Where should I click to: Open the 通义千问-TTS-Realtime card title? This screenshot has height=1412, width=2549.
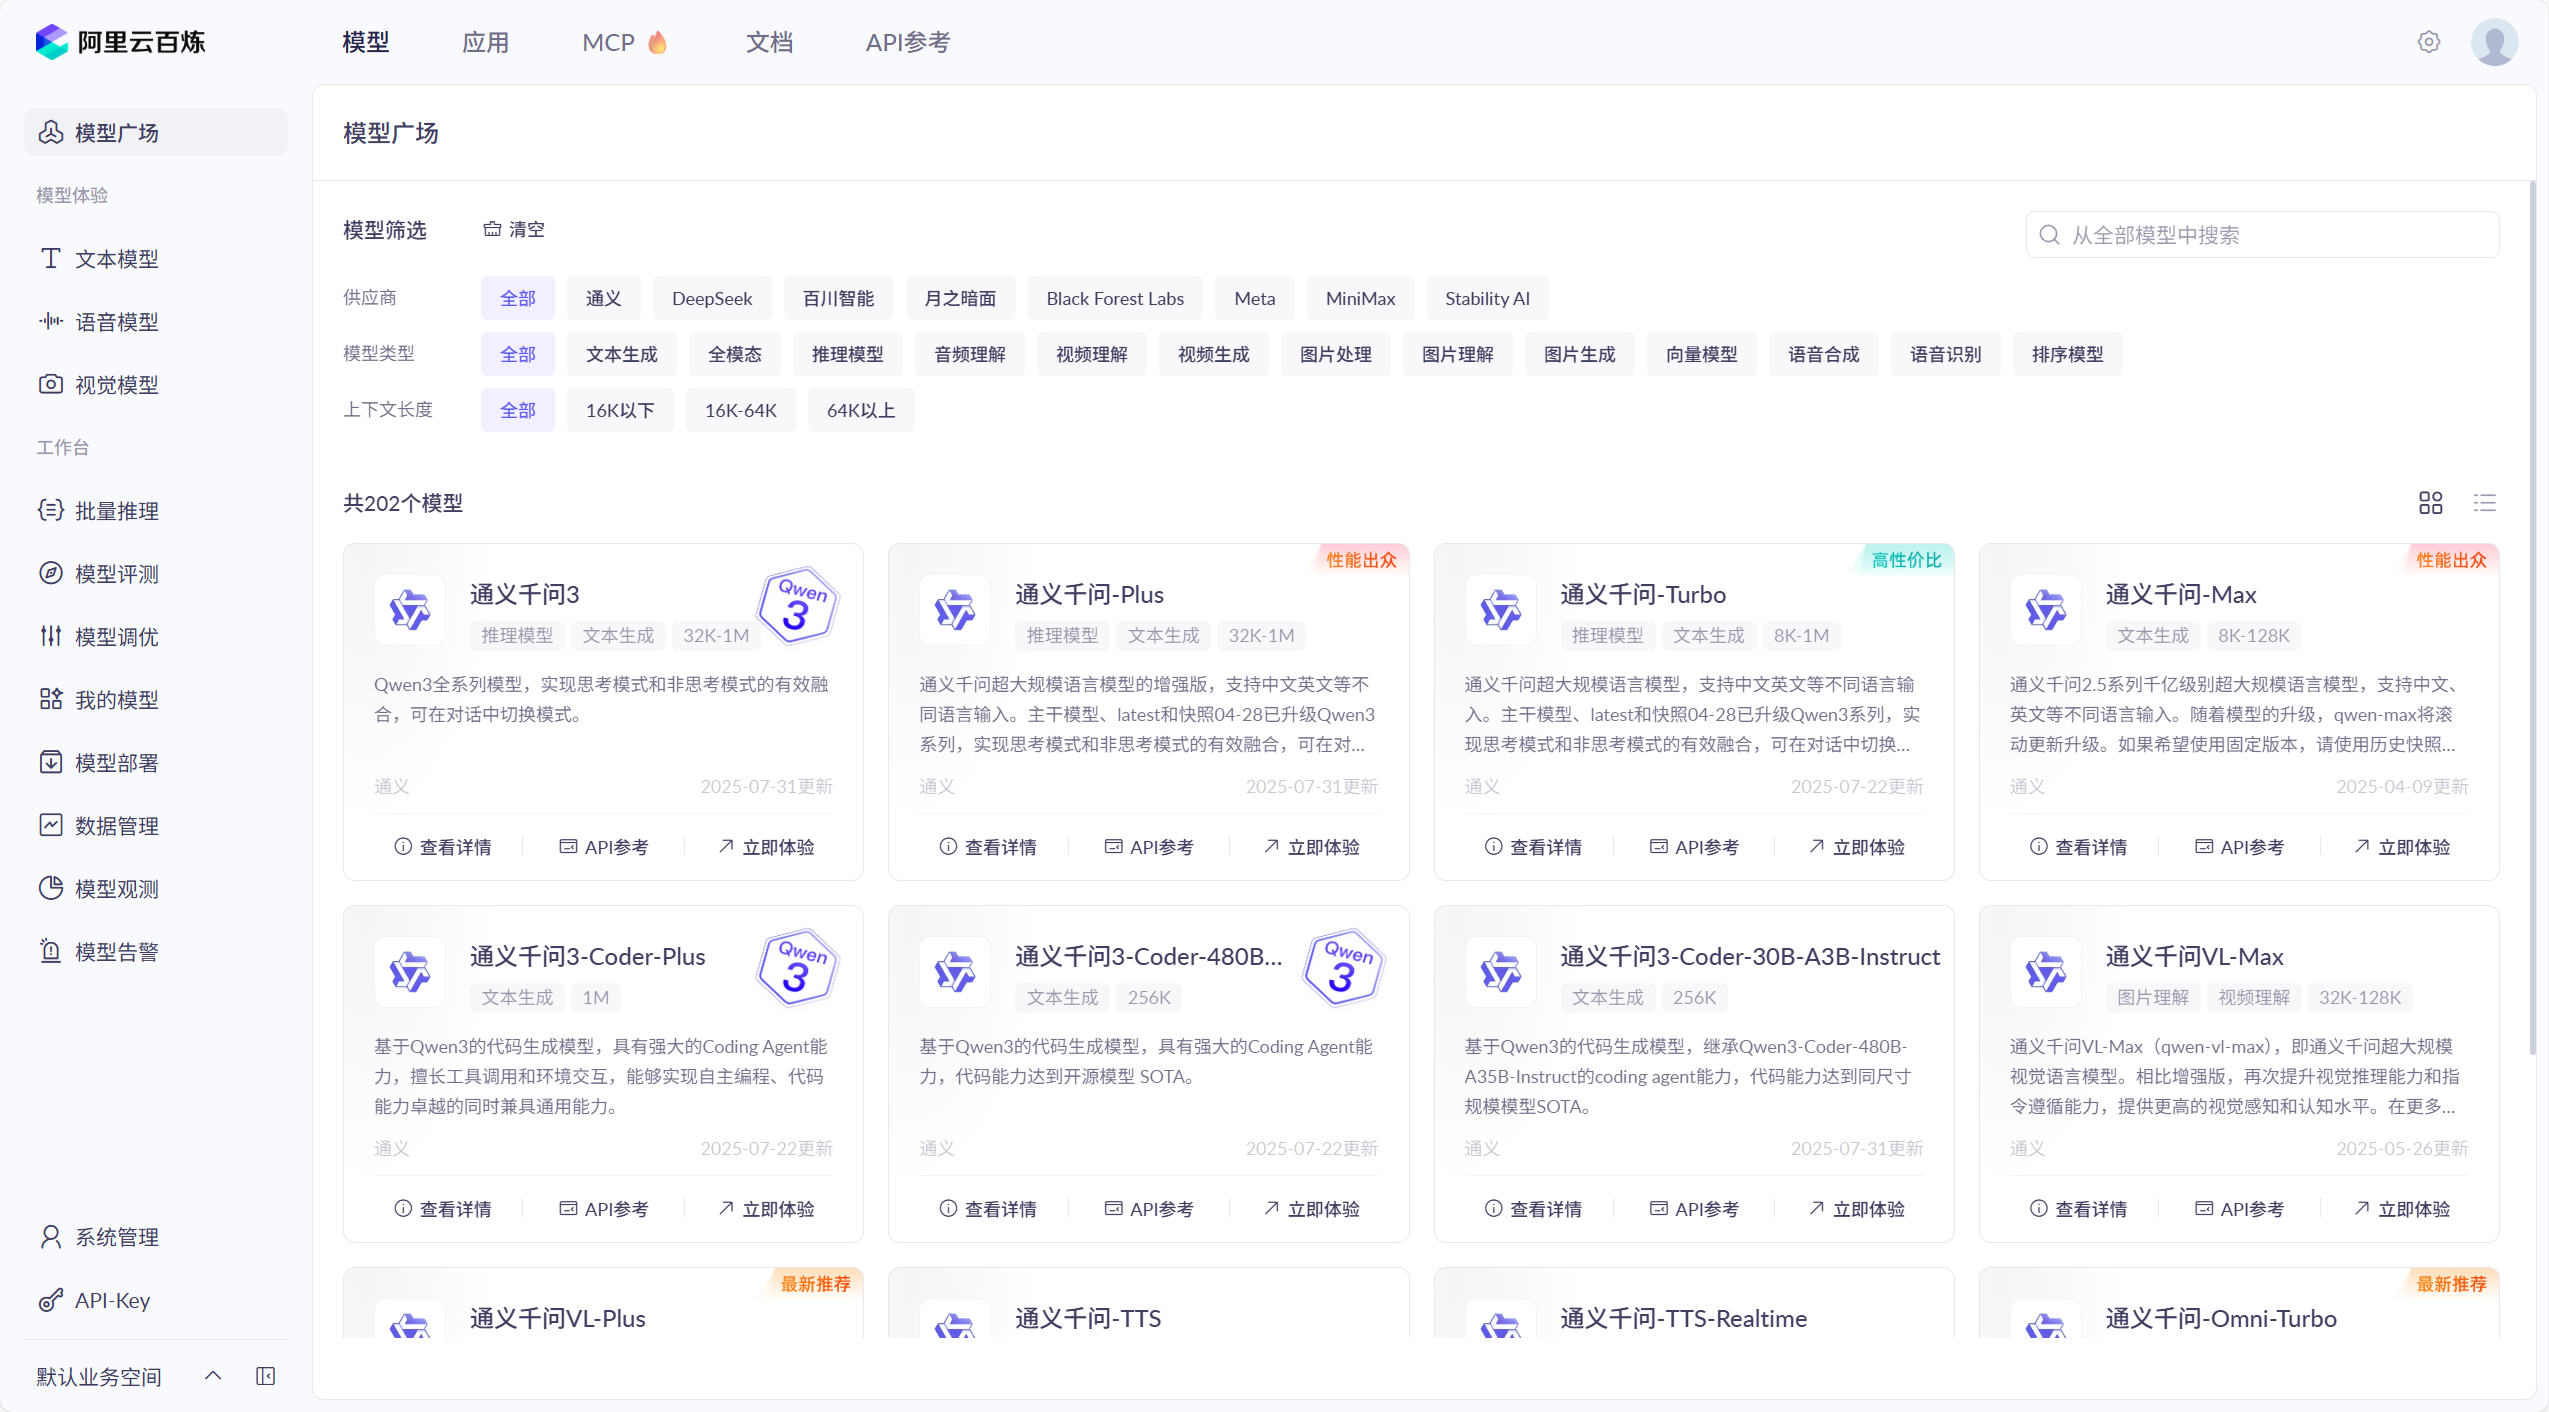pos(1683,1318)
